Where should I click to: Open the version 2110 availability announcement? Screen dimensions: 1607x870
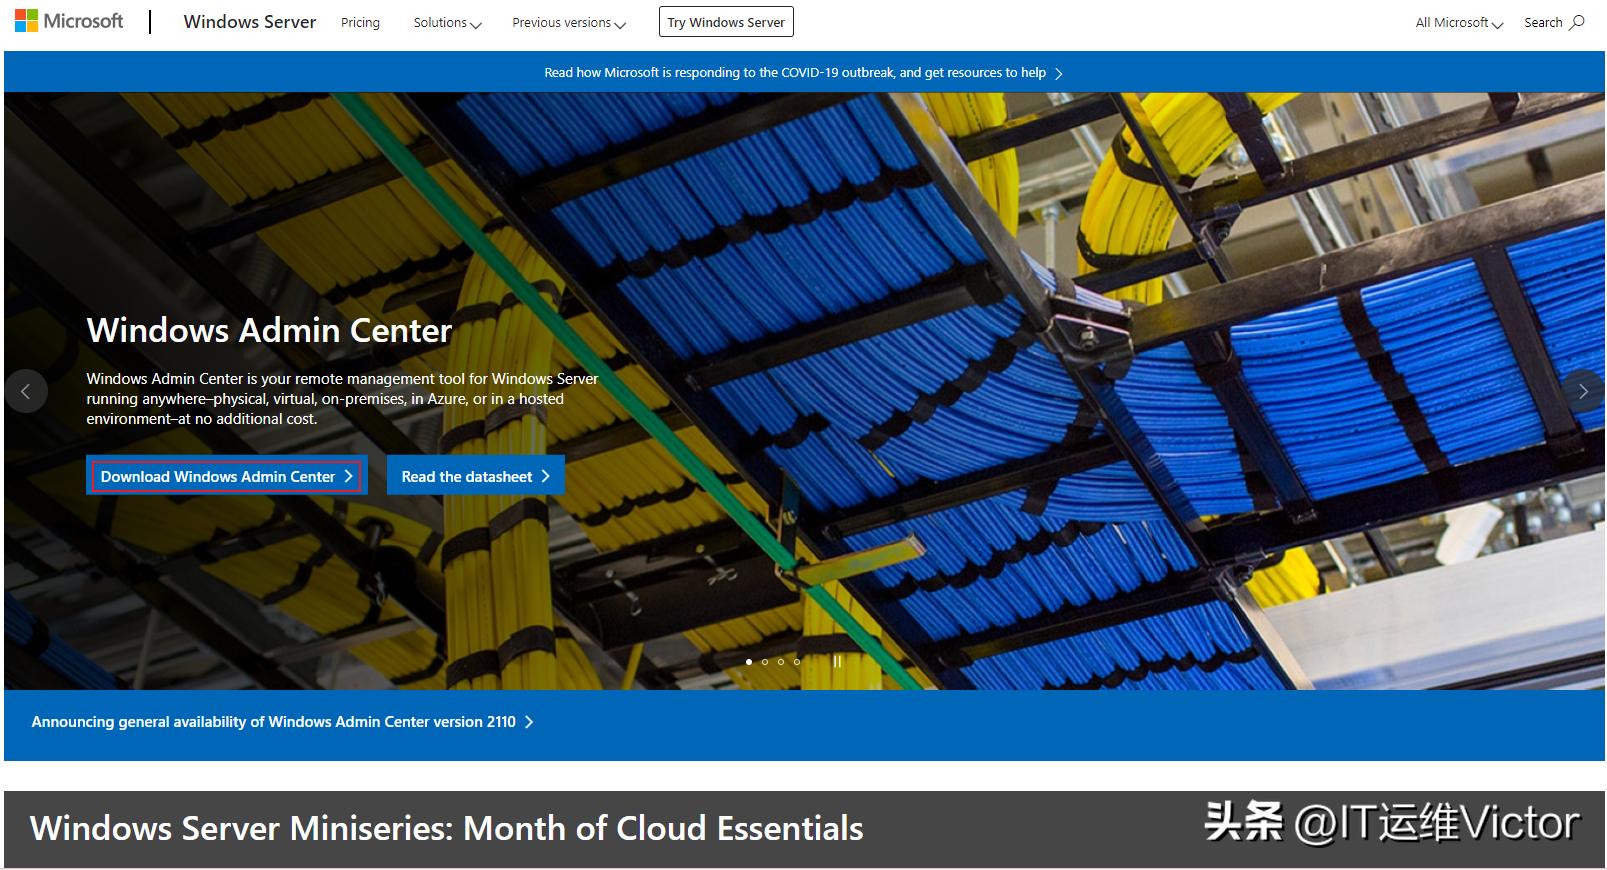[x=282, y=722]
